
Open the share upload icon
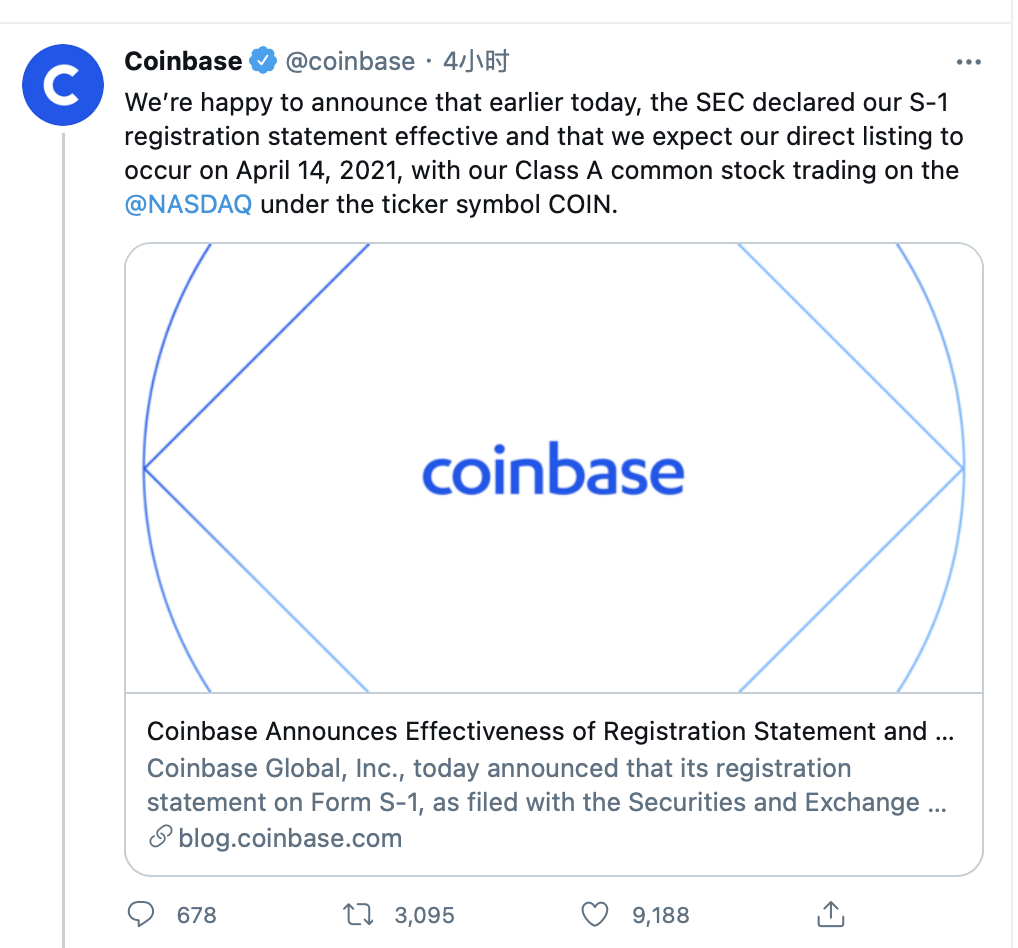[830, 913]
